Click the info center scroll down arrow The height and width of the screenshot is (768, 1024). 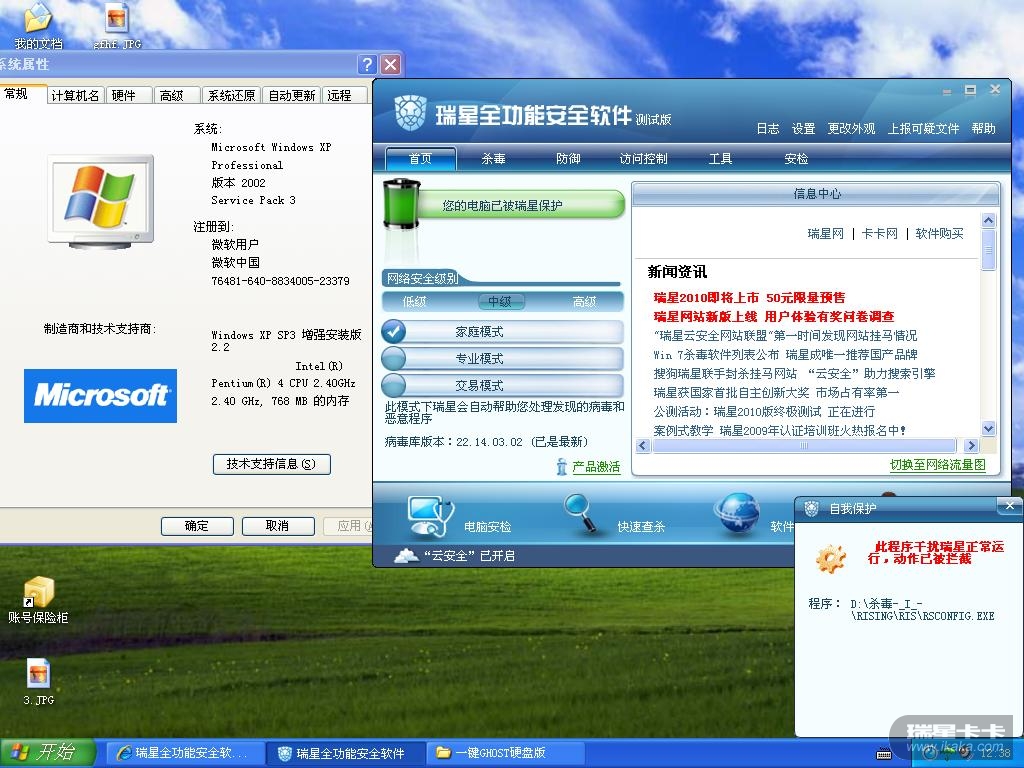point(988,428)
